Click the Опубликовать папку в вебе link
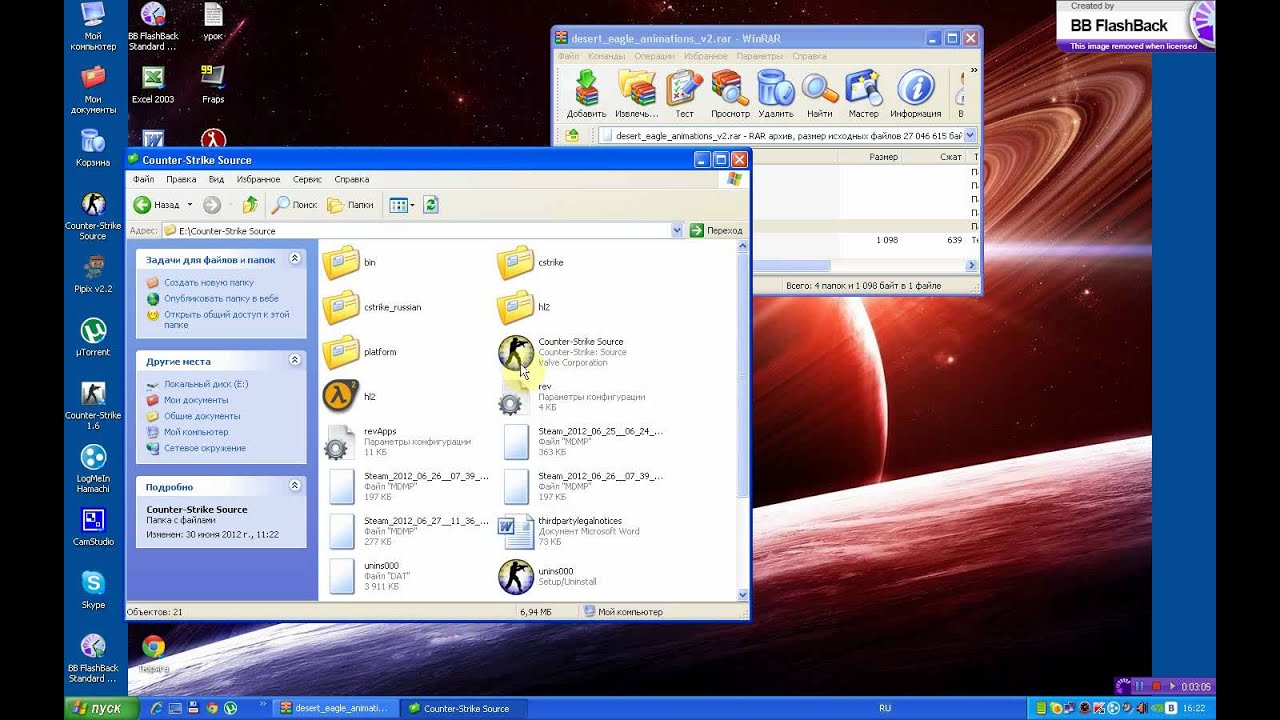The height and width of the screenshot is (720, 1280). 221,299
